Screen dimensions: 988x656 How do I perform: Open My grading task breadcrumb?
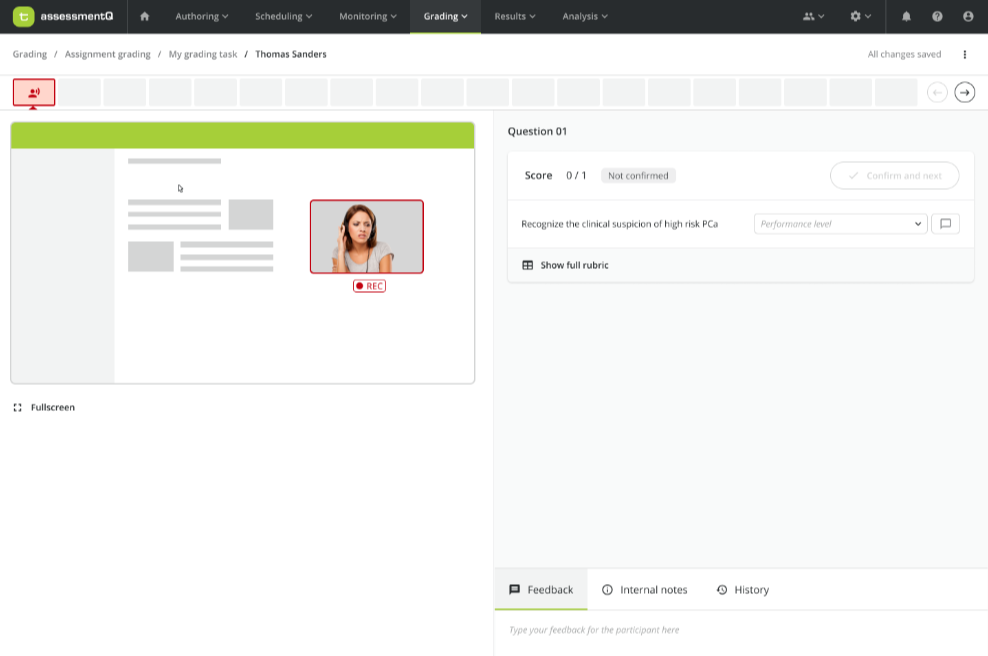(203, 54)
